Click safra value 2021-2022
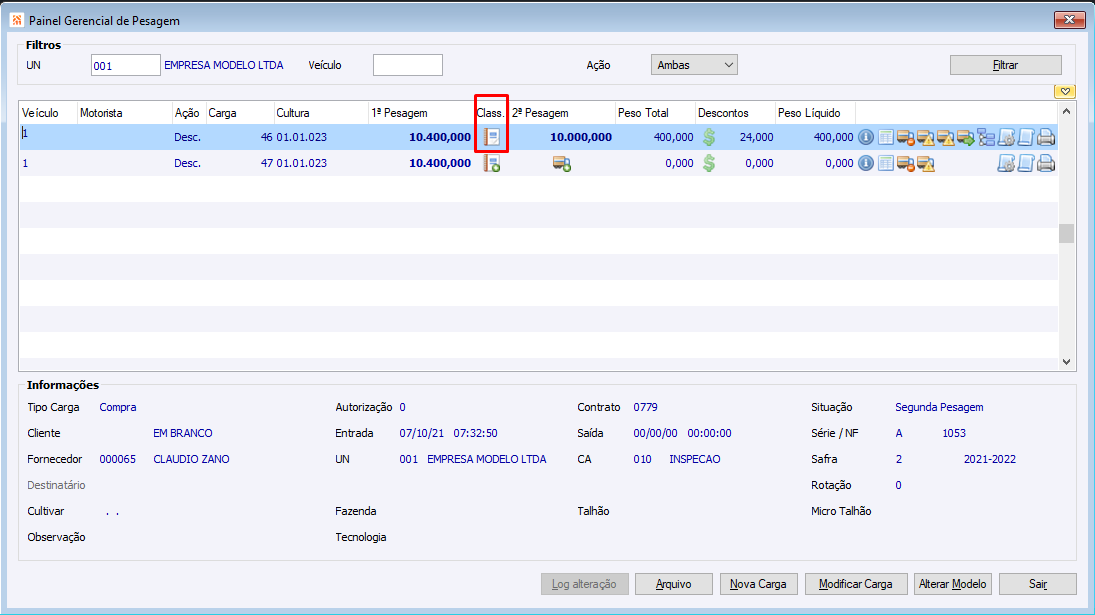This screenshot has width=1095, height=615. click(x=990, y=459)
